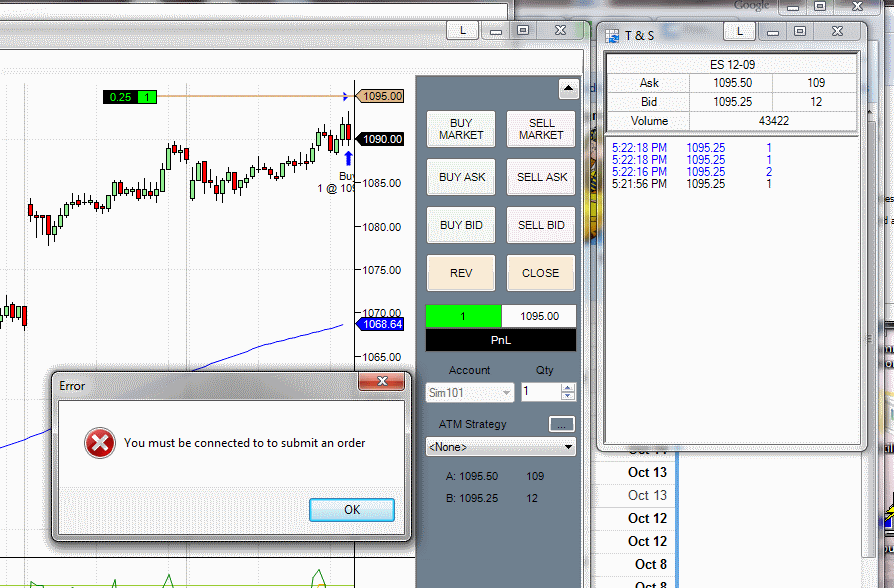Open the Account Sim101 dropdown

470,392
